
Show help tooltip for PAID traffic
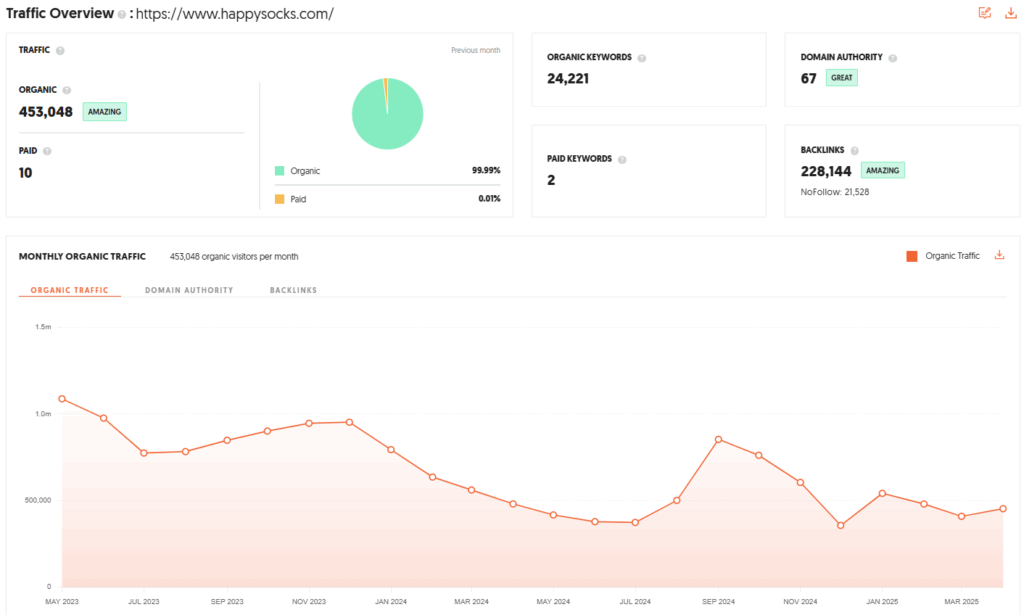47,151
